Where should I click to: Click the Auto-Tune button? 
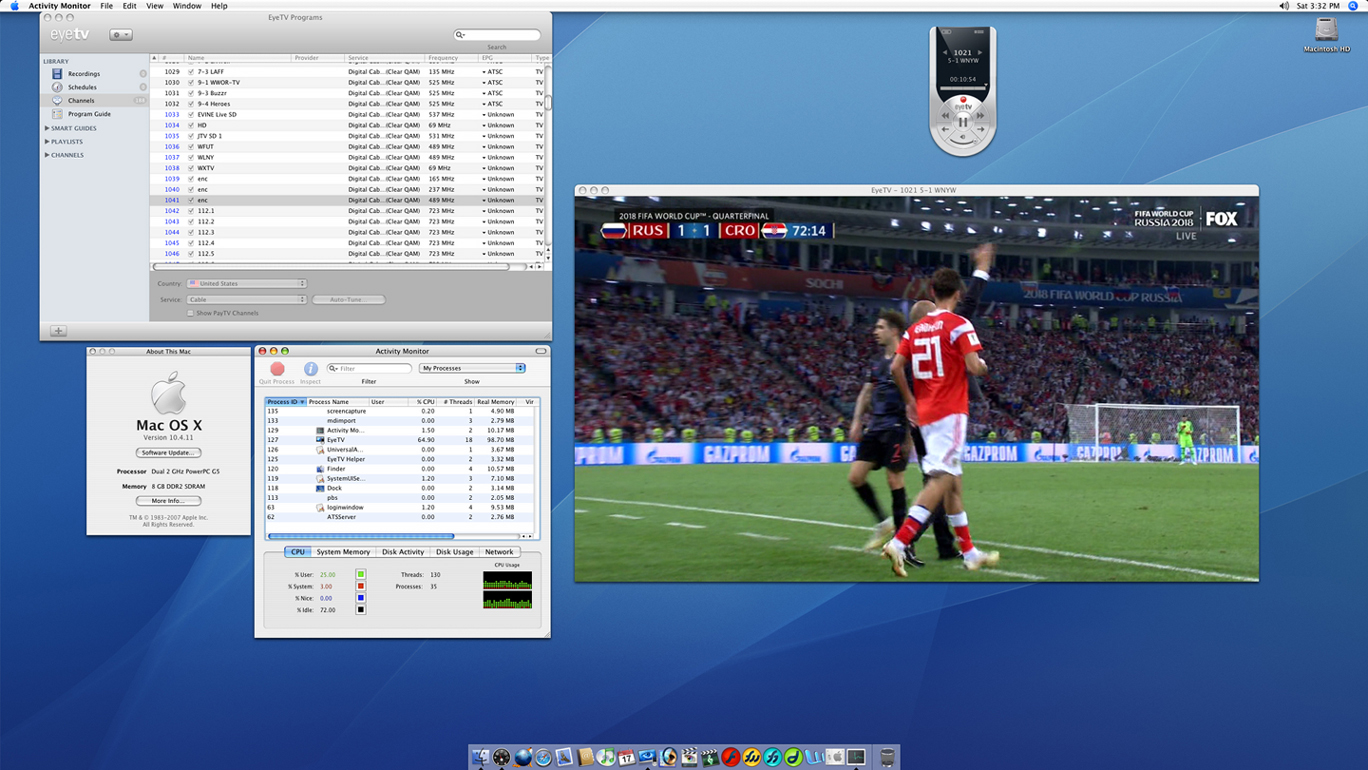click(x=349, y=300)
